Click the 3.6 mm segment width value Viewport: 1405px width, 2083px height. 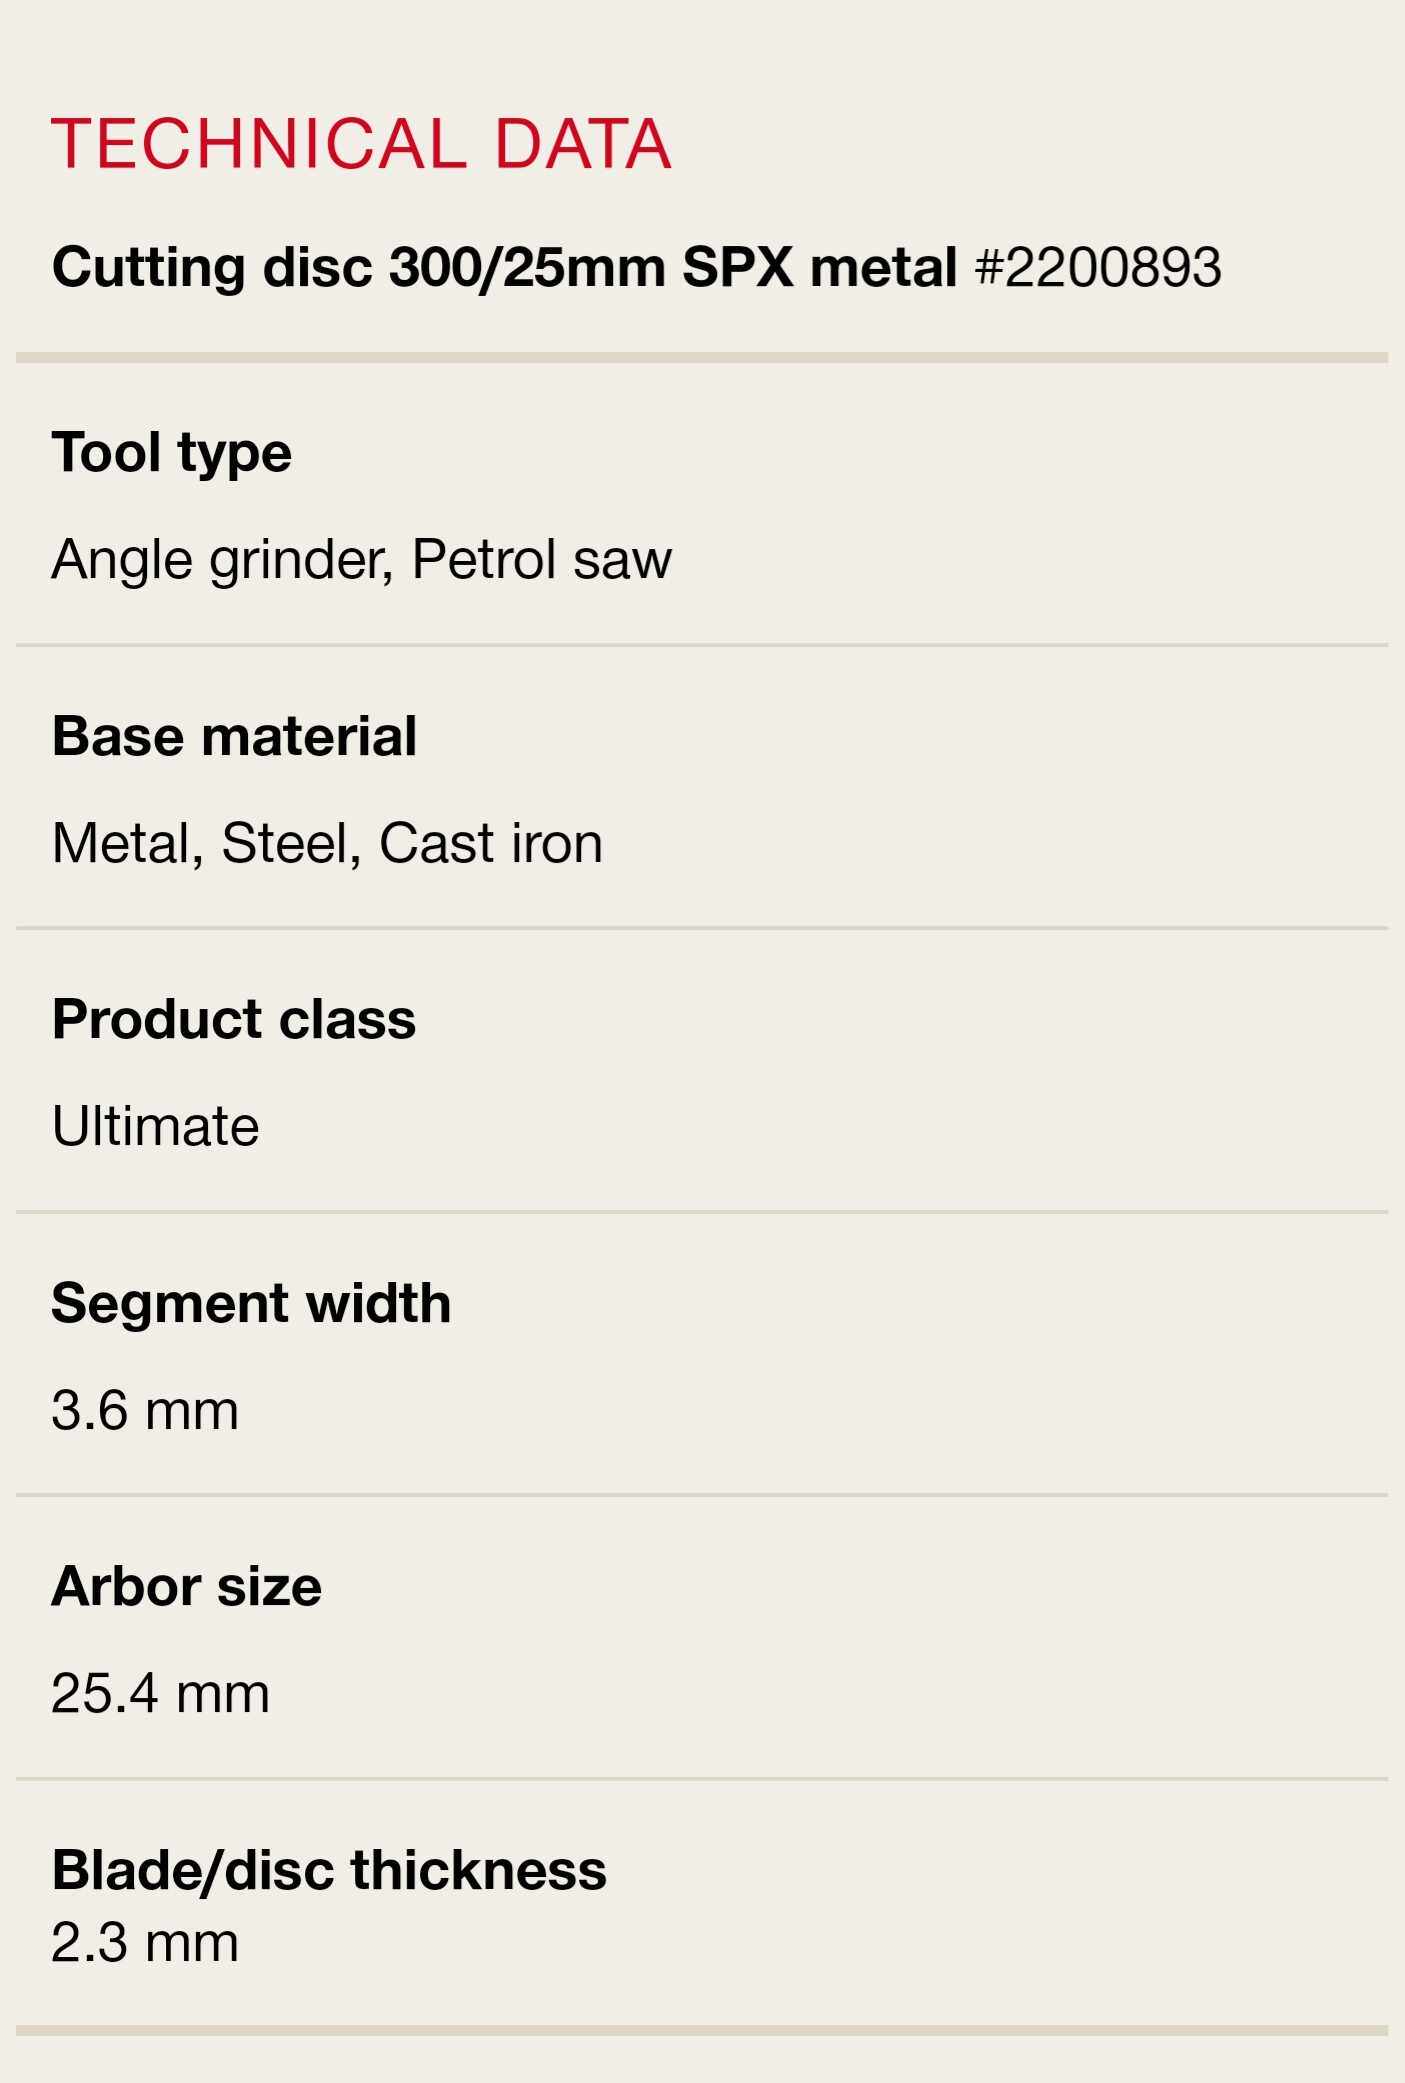tap(145, 1410)
